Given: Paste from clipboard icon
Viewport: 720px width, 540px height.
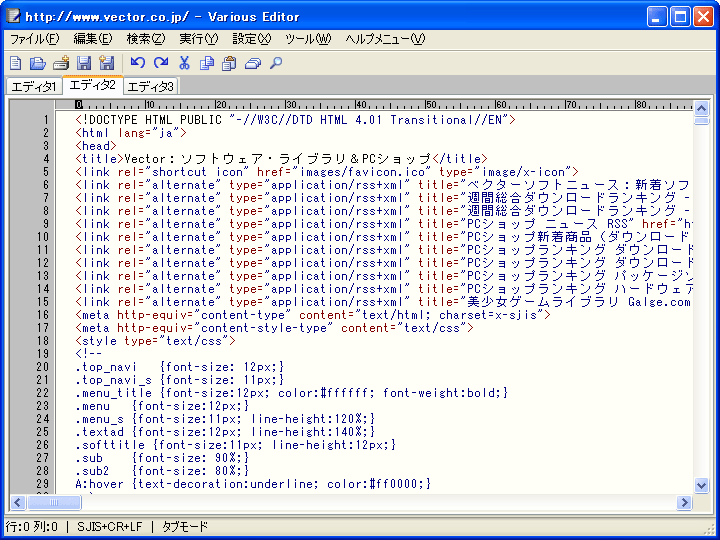Looking at the screenshot, I should tap(229, 63).
